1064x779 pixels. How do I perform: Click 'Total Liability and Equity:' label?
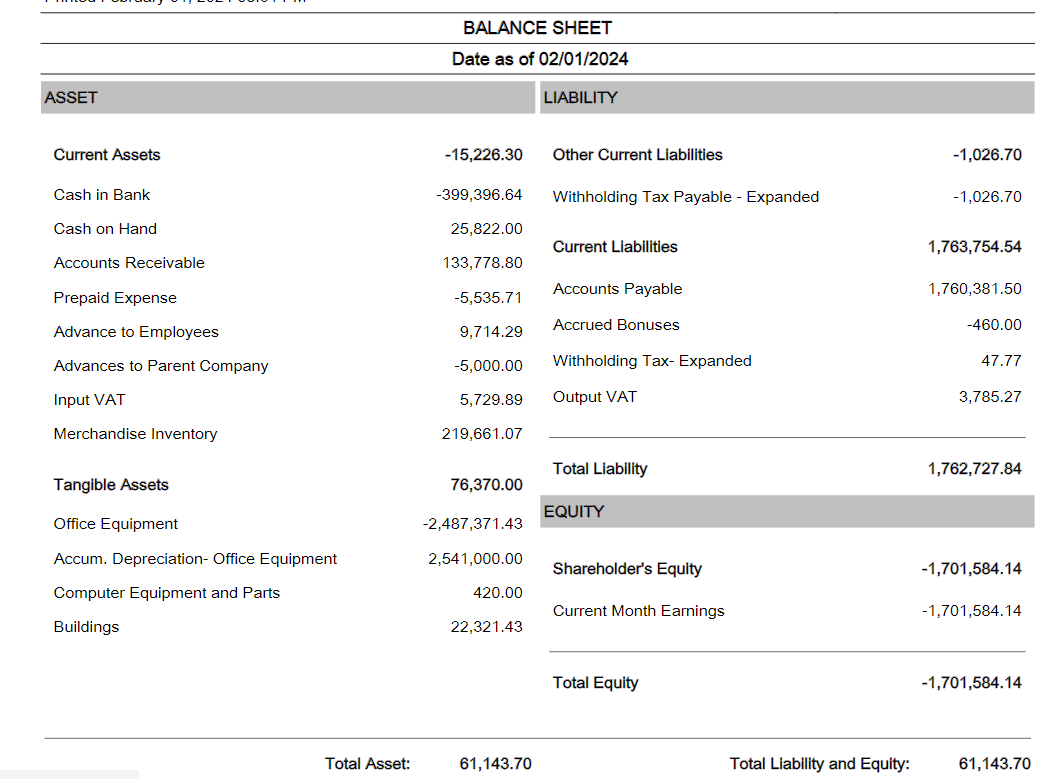[x=819, y=764]
